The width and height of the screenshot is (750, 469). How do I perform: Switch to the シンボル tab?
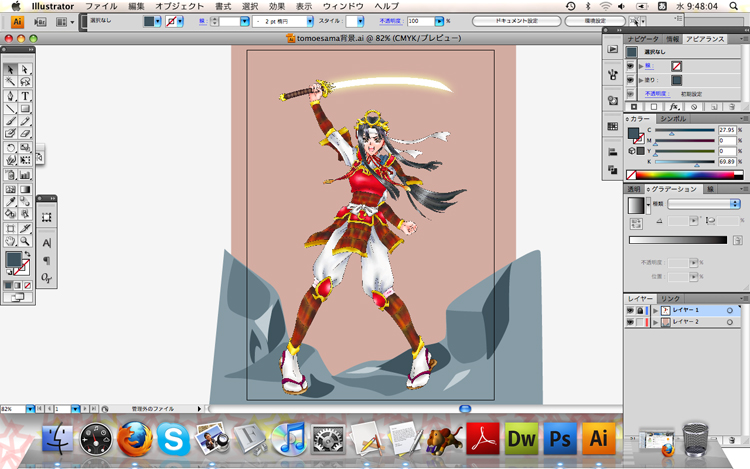point(673,119)
